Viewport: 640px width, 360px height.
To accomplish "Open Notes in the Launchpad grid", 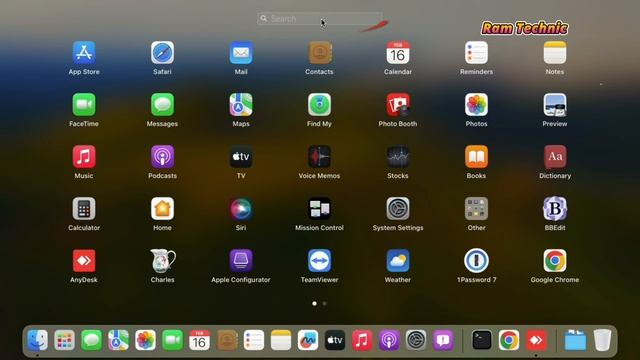I will tap(555, 53).
